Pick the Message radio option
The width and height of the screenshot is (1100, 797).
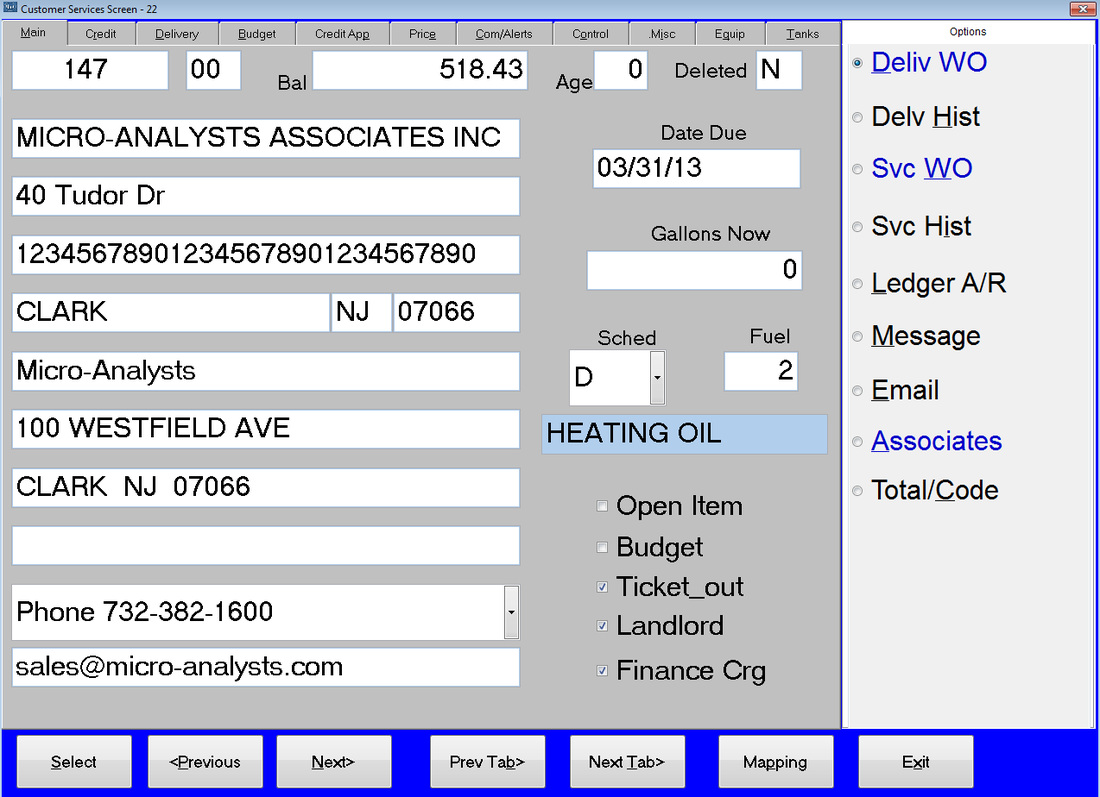click(x=857, y=337)
